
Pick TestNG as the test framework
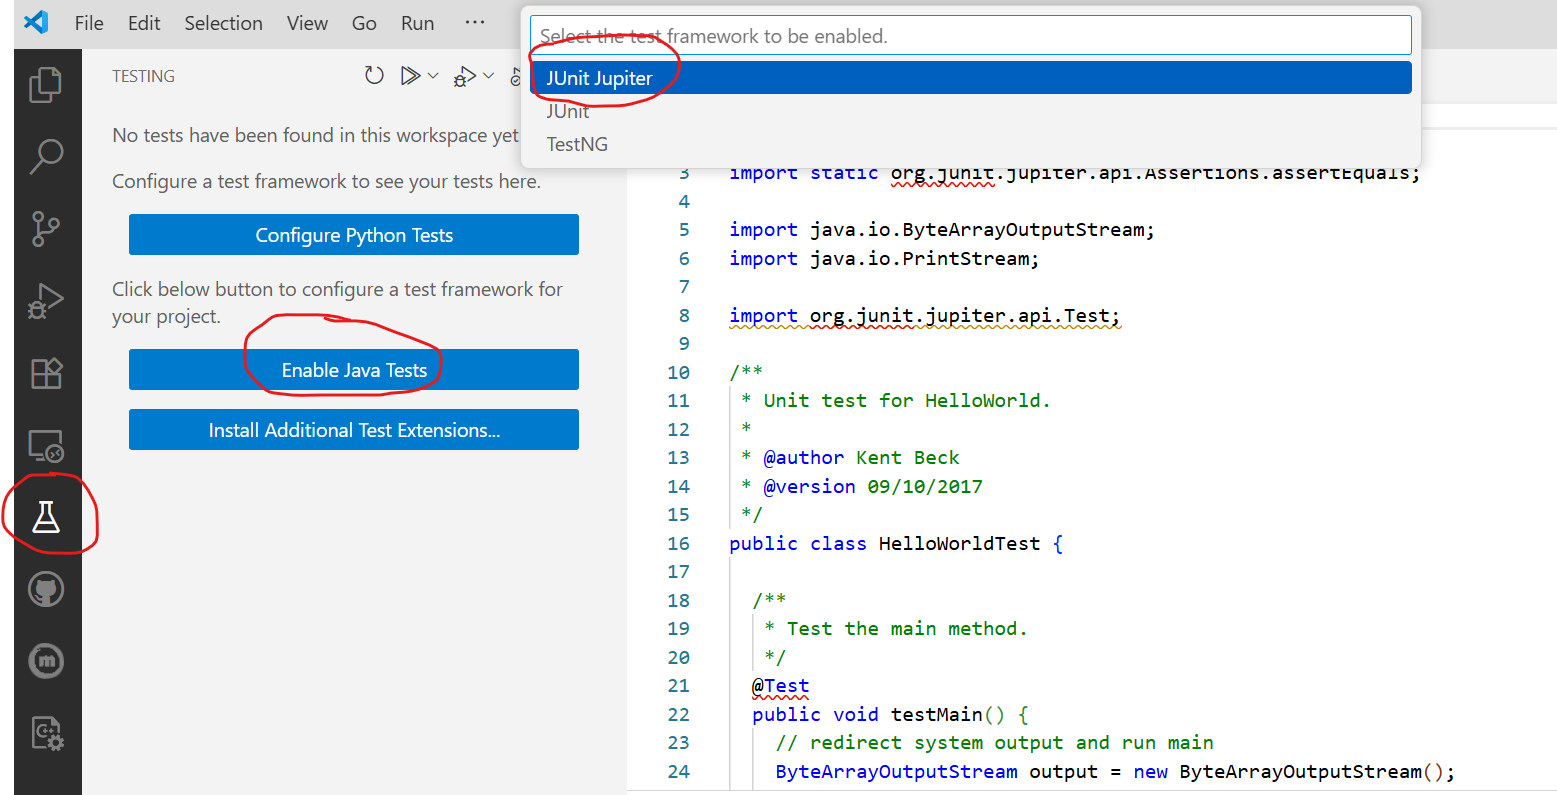(x=577, y=144)
